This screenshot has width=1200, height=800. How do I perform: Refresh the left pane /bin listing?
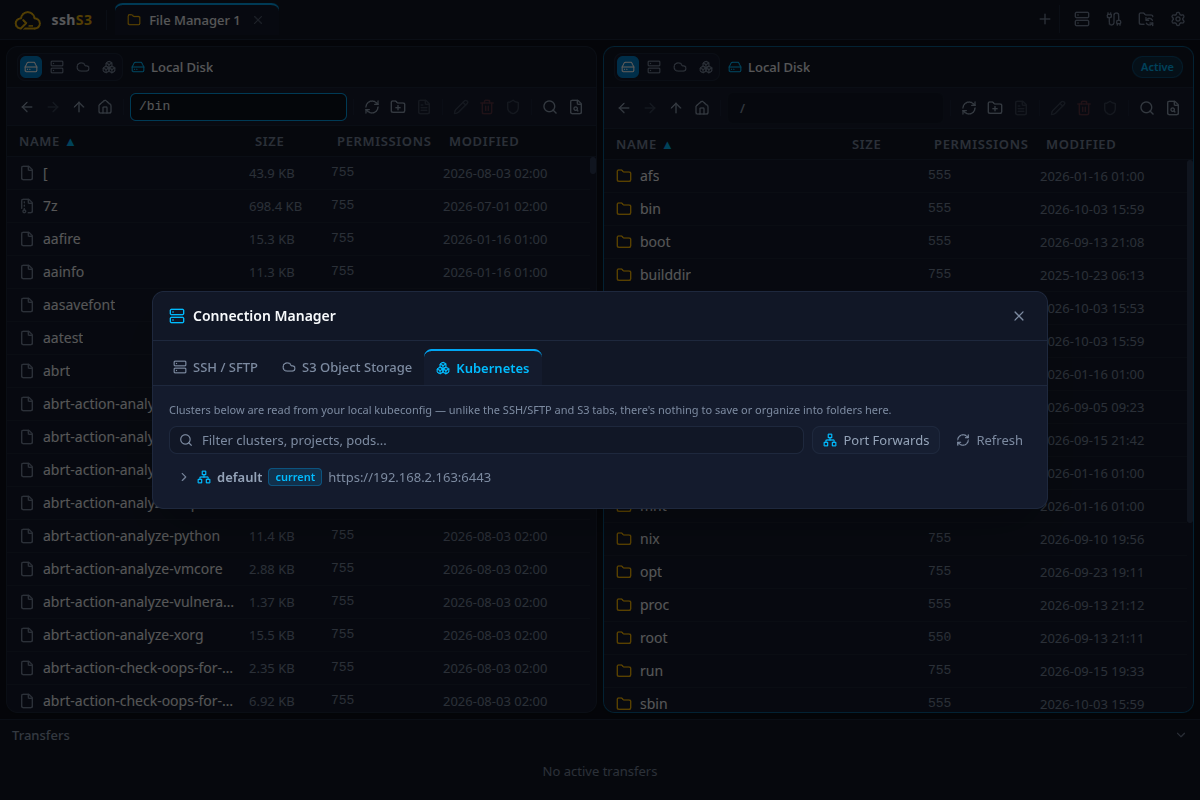pos(372,107)
